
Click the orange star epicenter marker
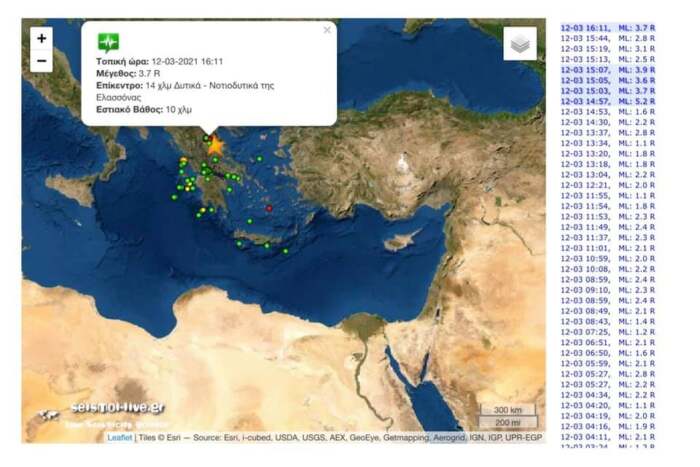tap(214, 145)
